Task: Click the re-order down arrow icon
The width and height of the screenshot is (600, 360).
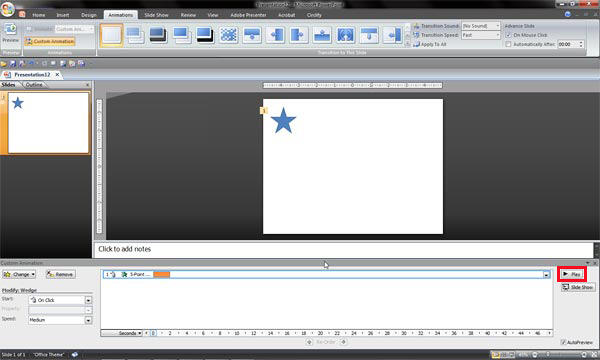Action: [344, 342]
